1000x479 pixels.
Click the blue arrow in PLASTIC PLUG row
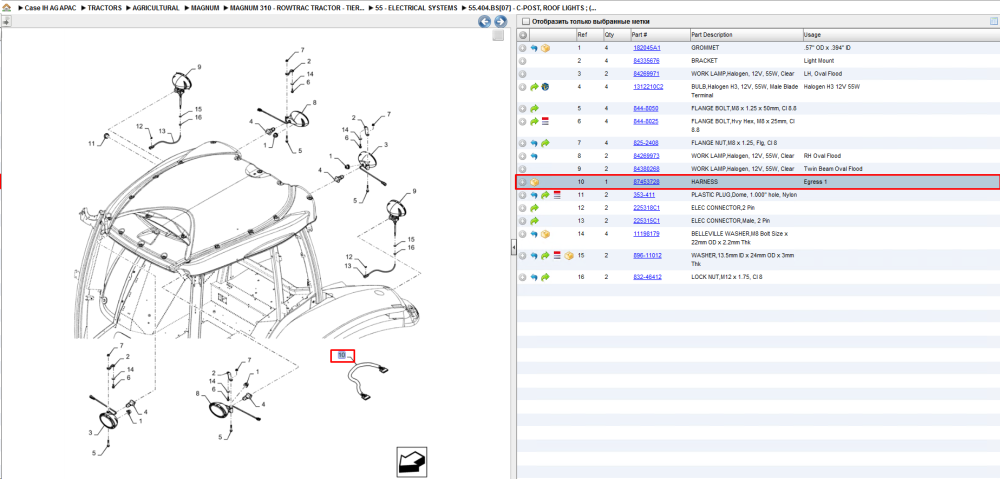pos(534,195)
